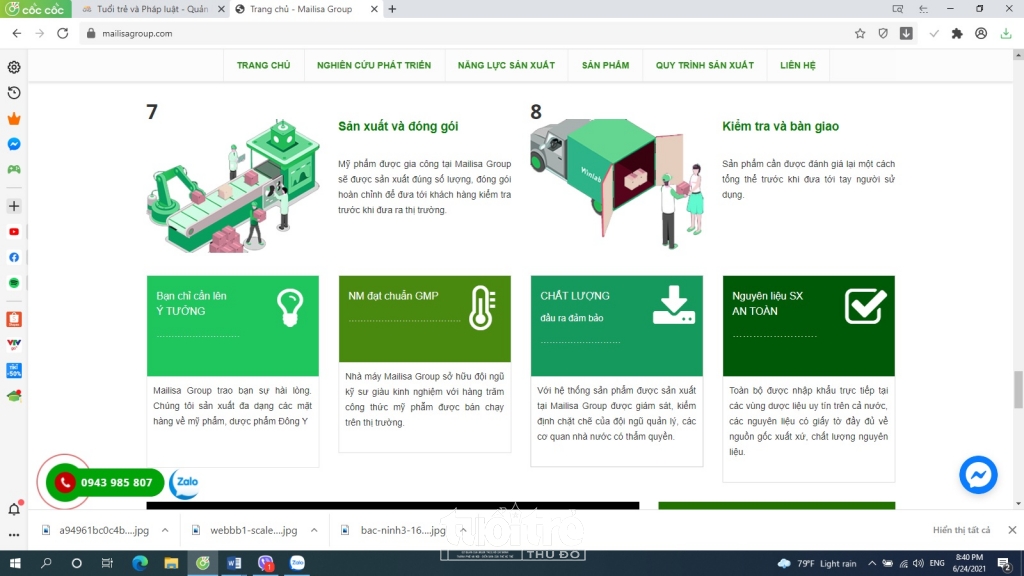Open NGHIÊN CỨU PHÁT TRIỂN menu

[x=374, y=65]
